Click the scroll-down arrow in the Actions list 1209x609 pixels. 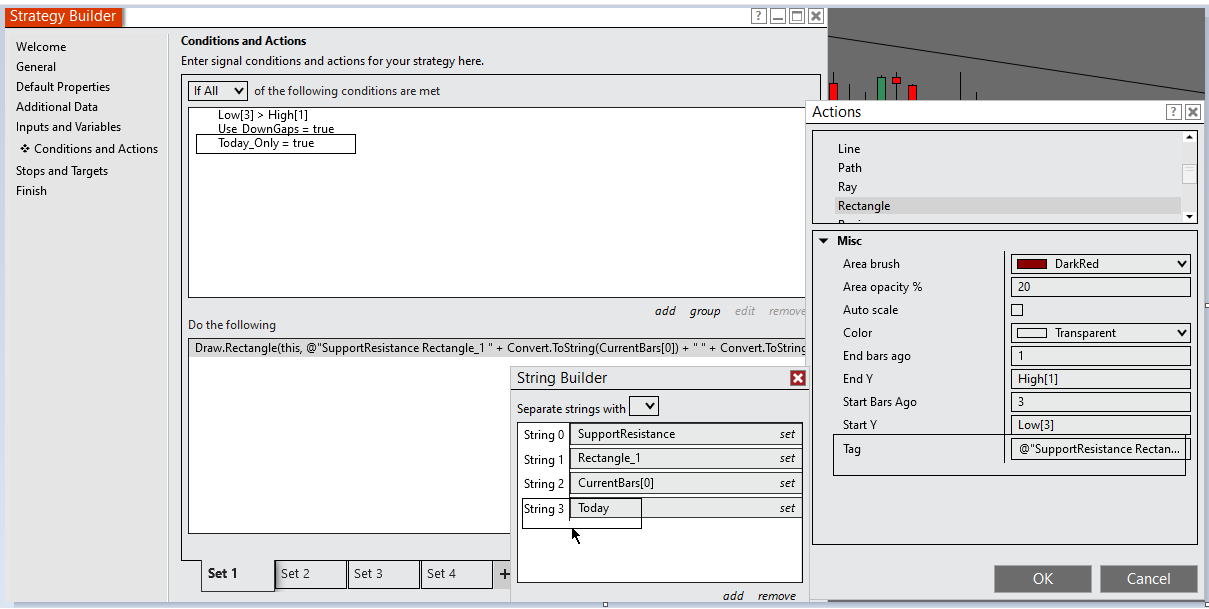click(1189, 217)
